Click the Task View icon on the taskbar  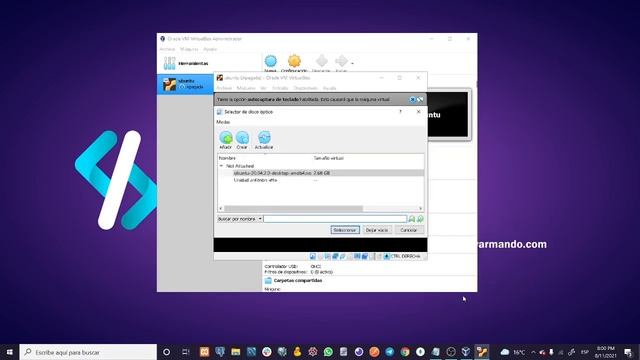tap(186, 352)
